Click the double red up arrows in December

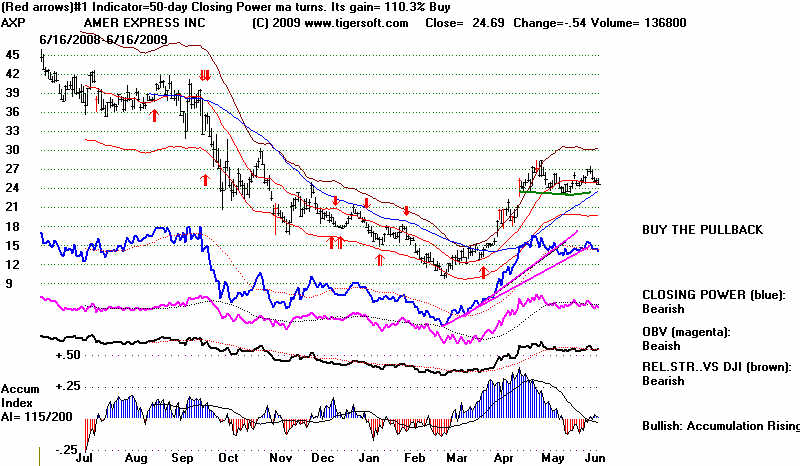(x=335, y=242)
